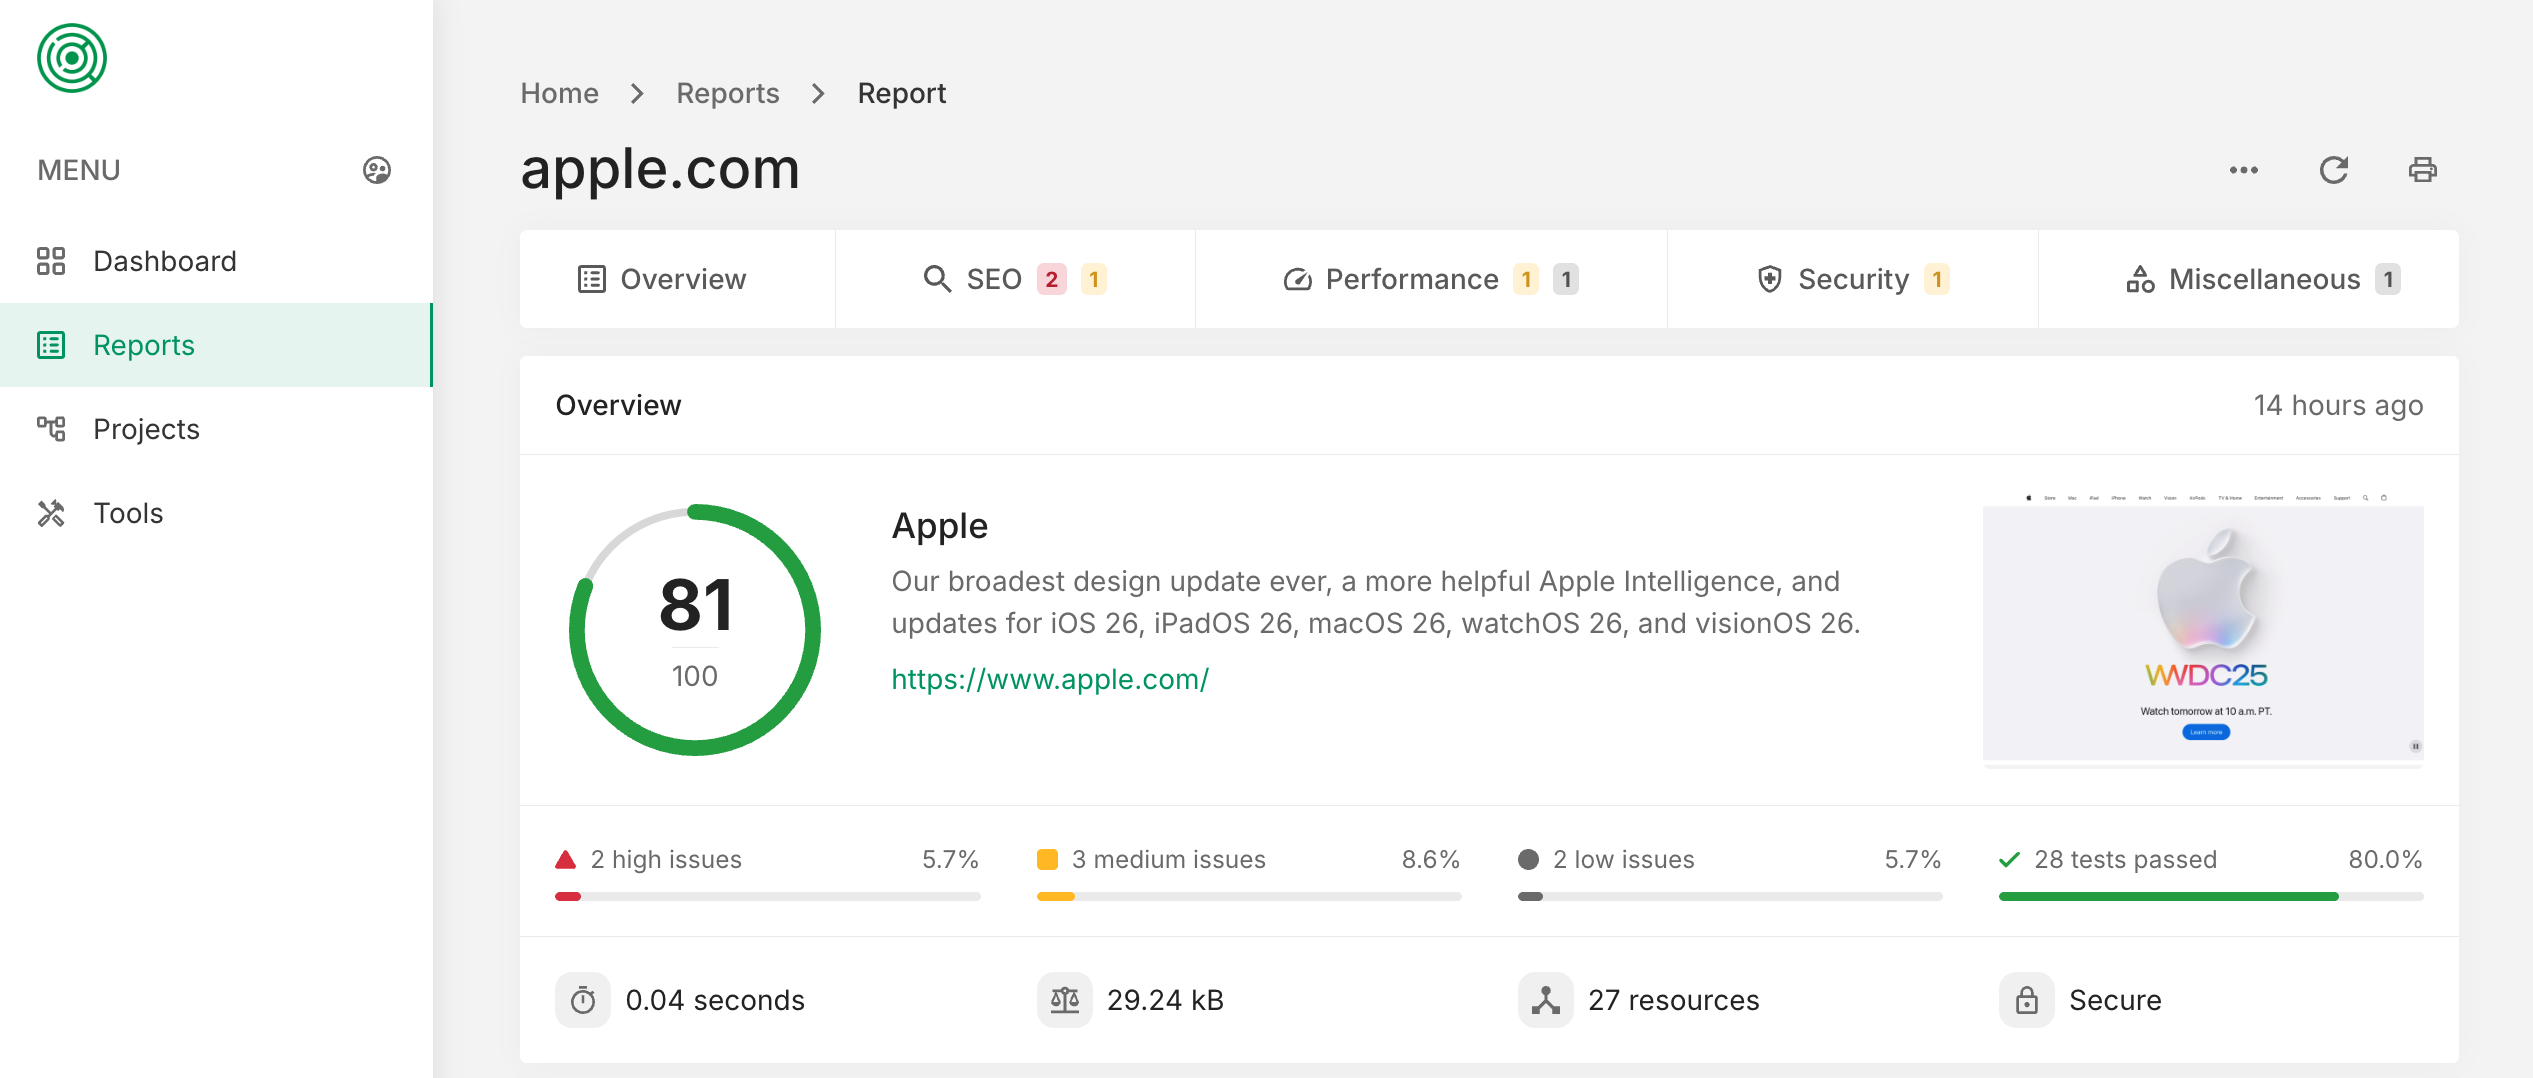Screen dimensions: 2533x1078
Task: Click the Dashboard grid icon
Action: [51, 261]
